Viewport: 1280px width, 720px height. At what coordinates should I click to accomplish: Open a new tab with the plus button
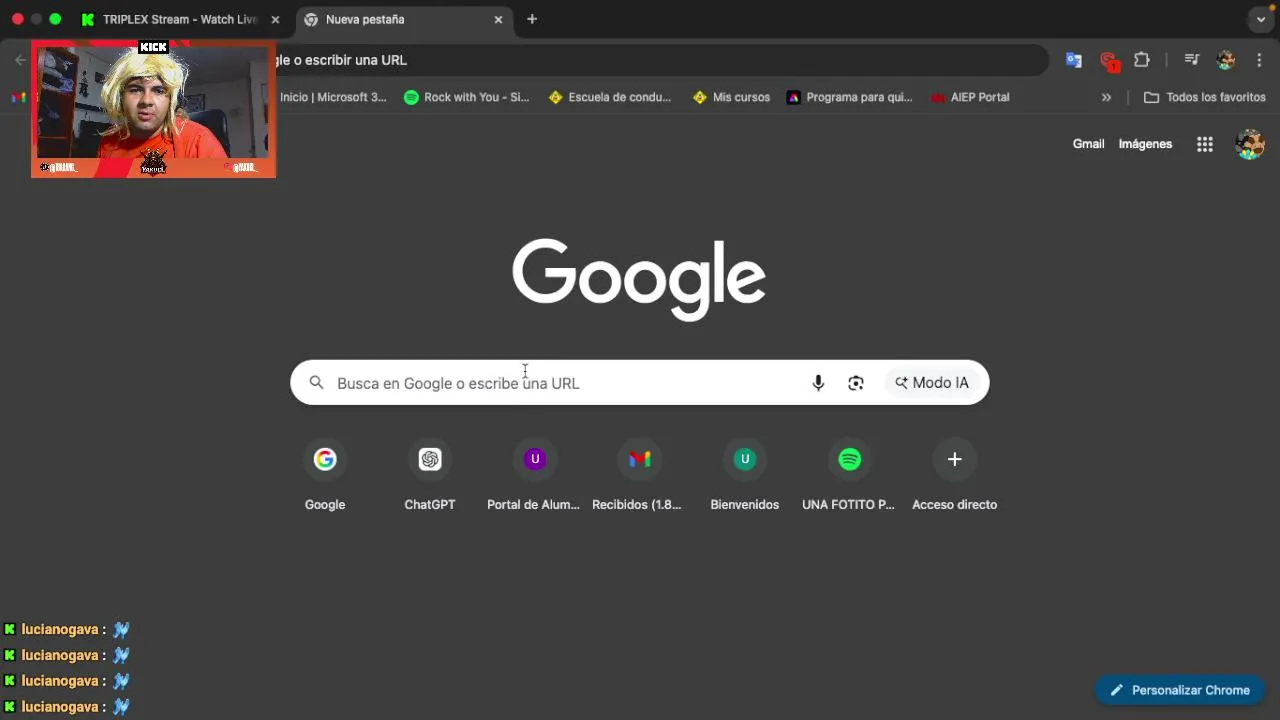coord(532,19)
